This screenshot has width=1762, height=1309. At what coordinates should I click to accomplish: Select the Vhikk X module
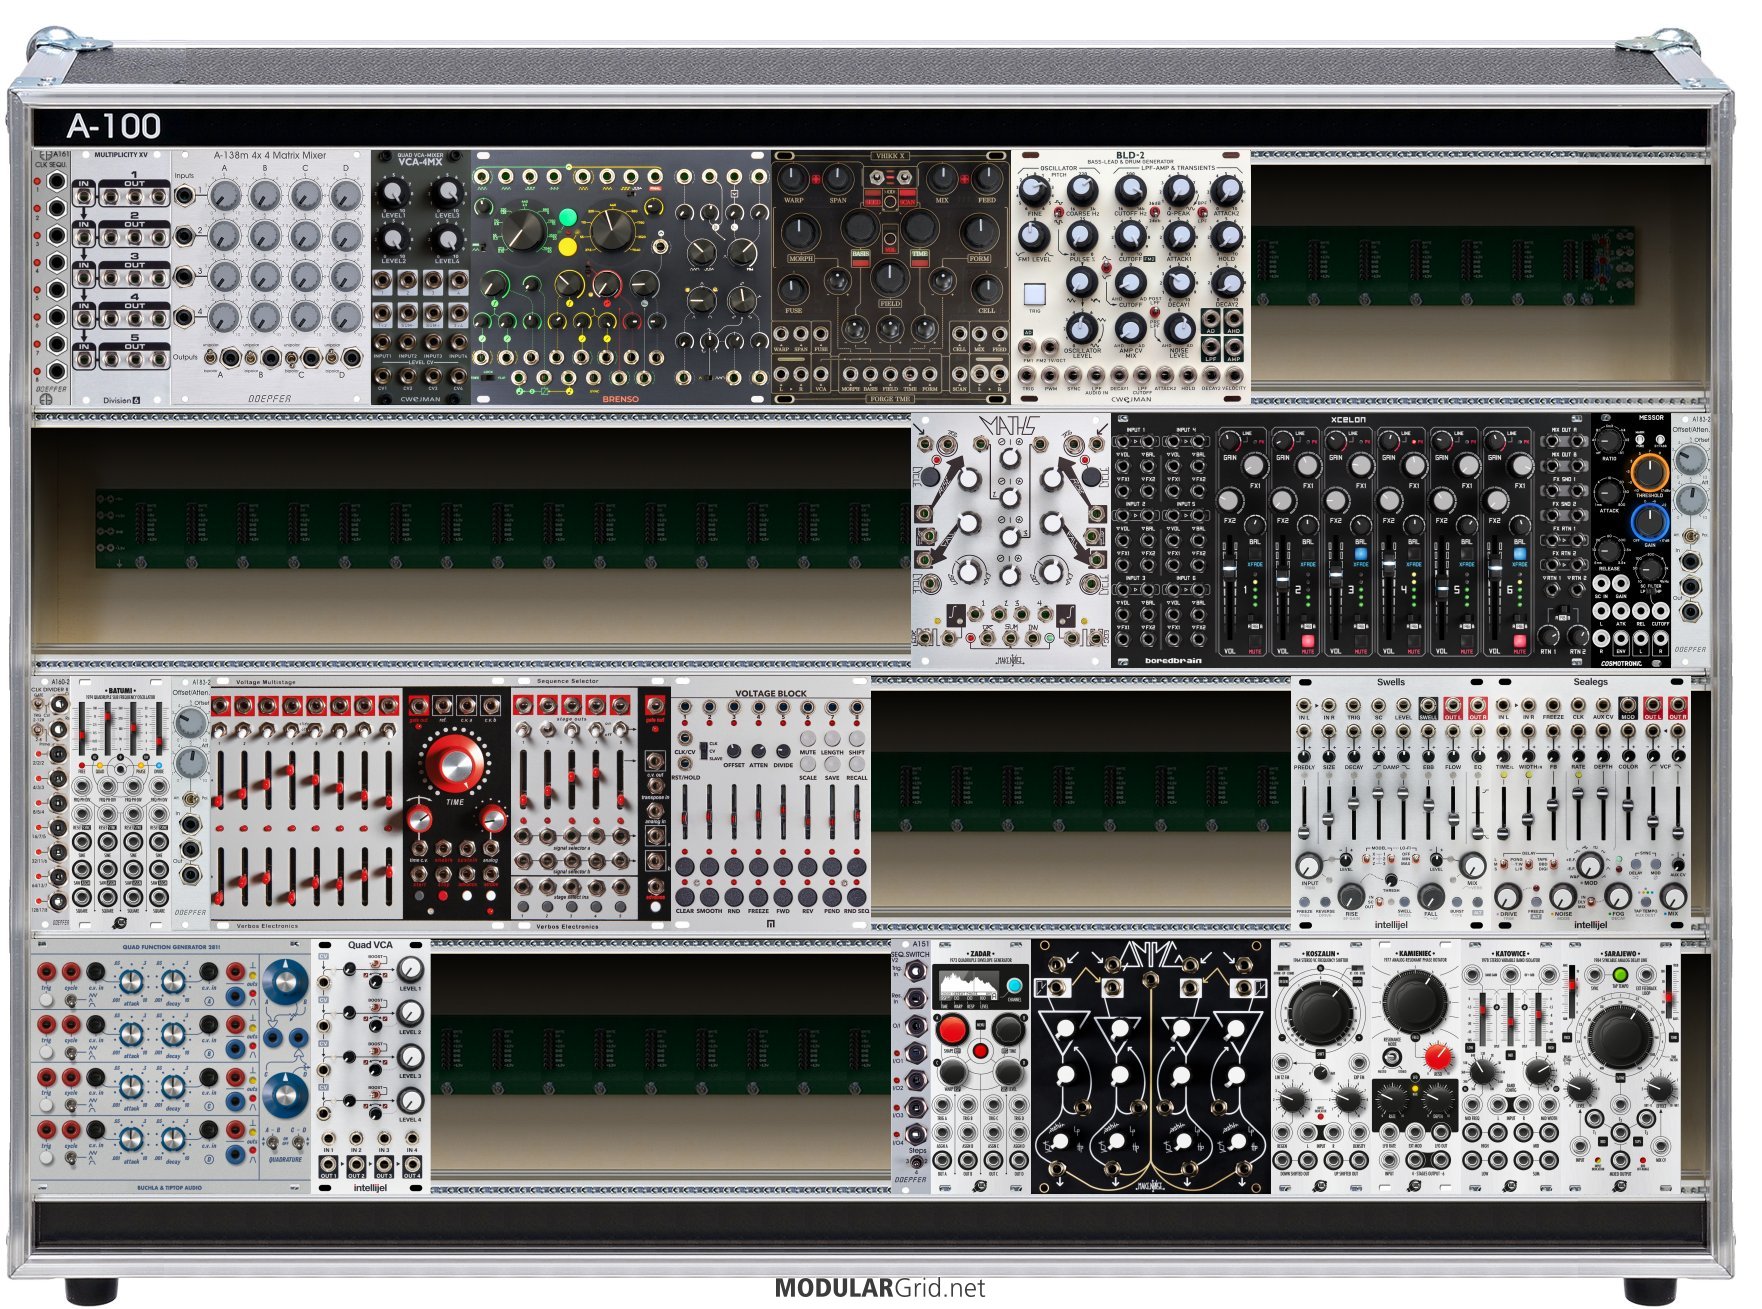(x=890, y=278)
